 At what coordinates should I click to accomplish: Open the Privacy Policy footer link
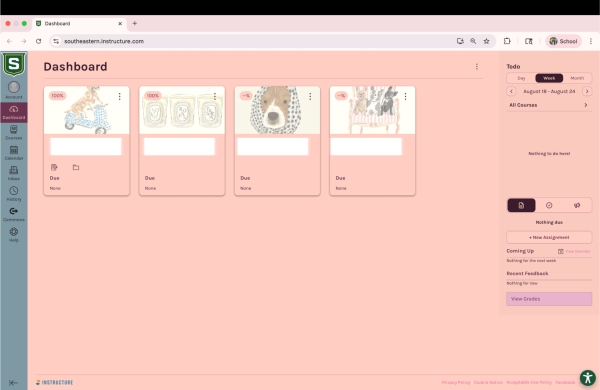pyautogui.click(x=456, y=382)
